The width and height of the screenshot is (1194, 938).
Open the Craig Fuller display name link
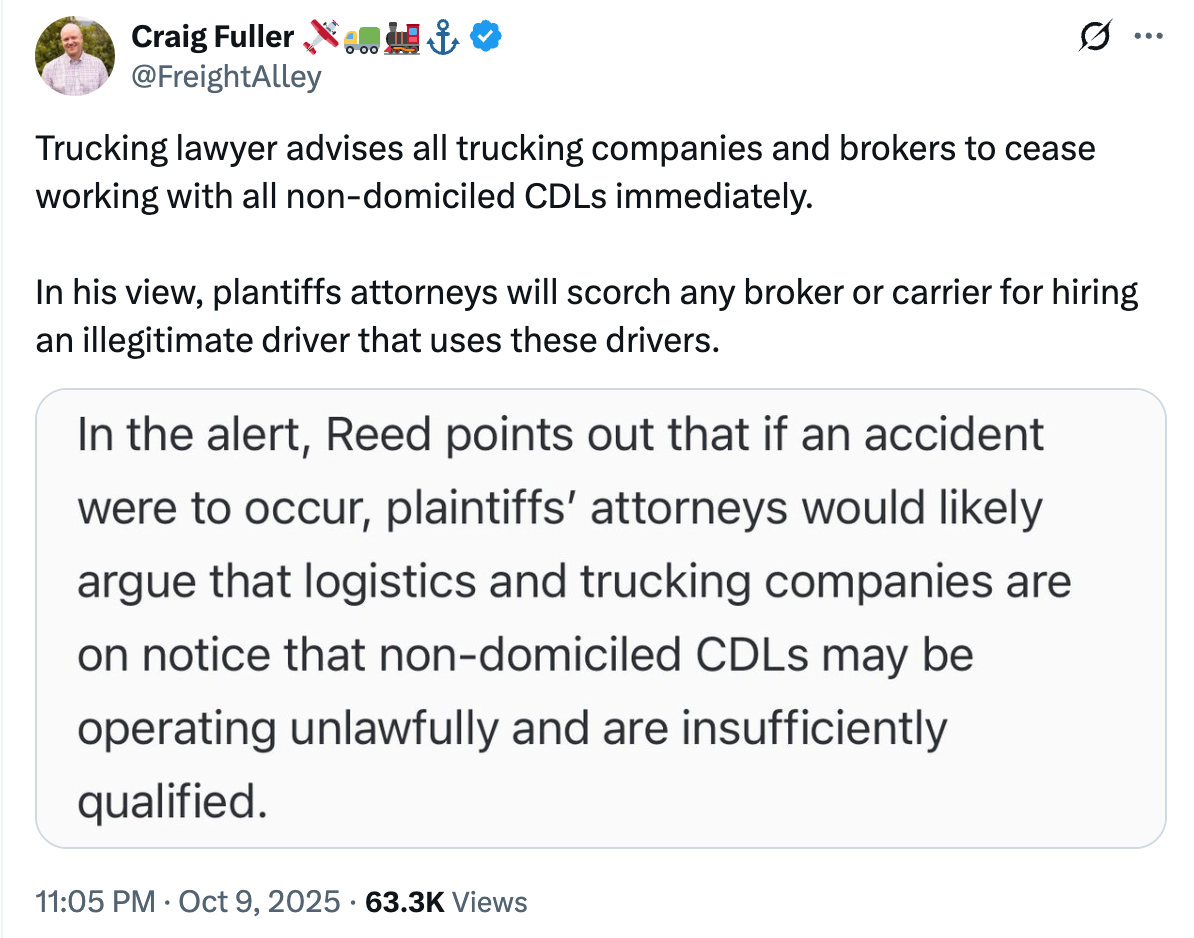pyautogui.click(x=212, y=38)
